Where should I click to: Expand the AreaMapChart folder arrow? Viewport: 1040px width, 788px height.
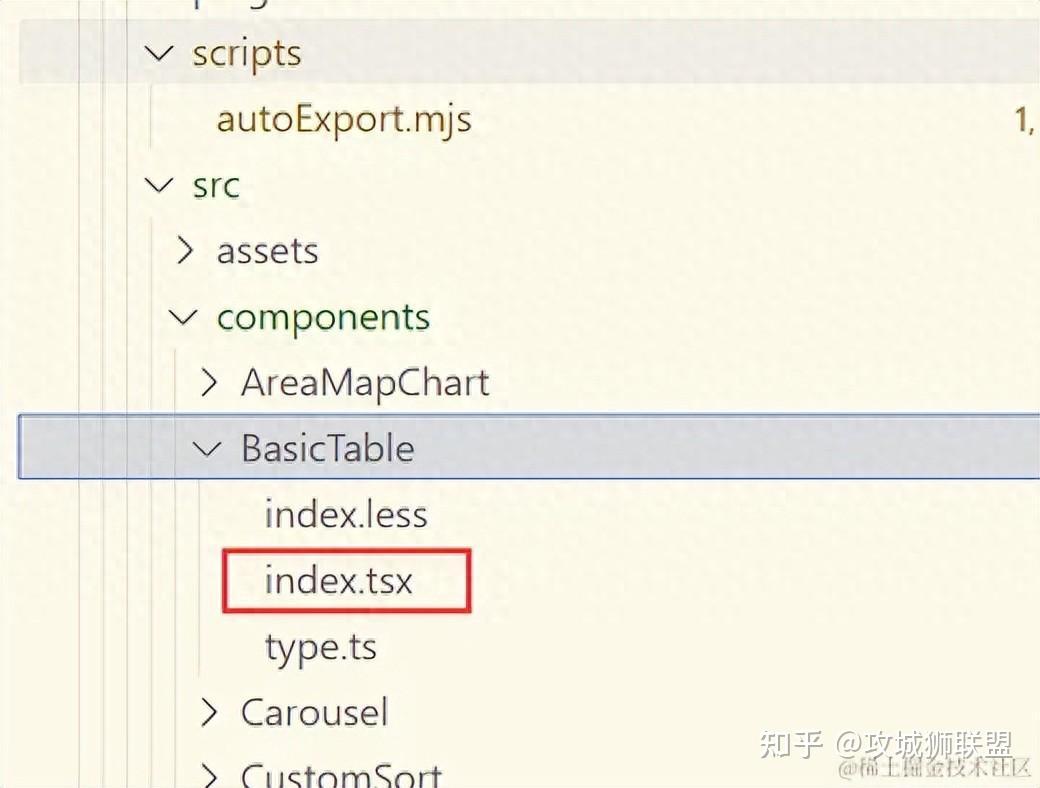tap(208, 383)
